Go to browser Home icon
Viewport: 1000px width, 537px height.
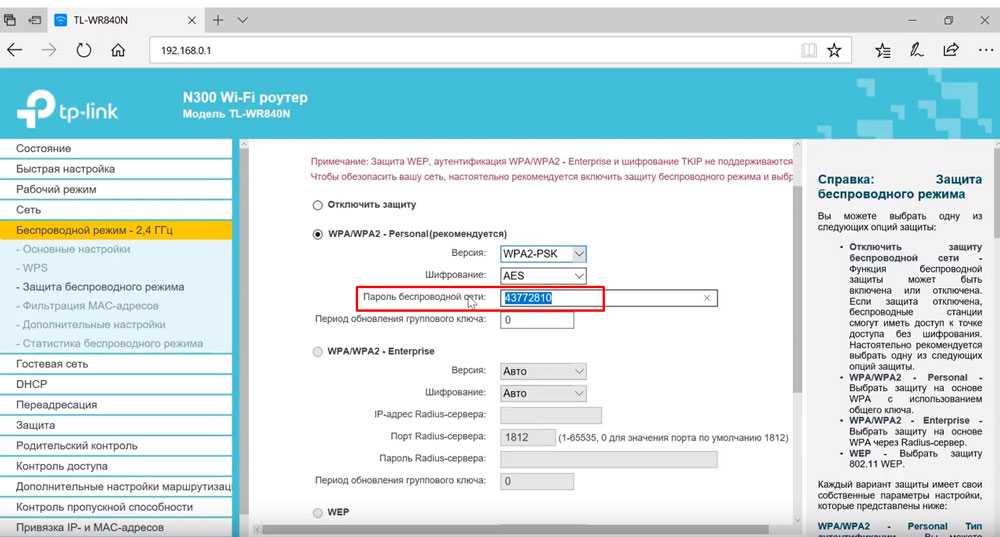point(118,50)
